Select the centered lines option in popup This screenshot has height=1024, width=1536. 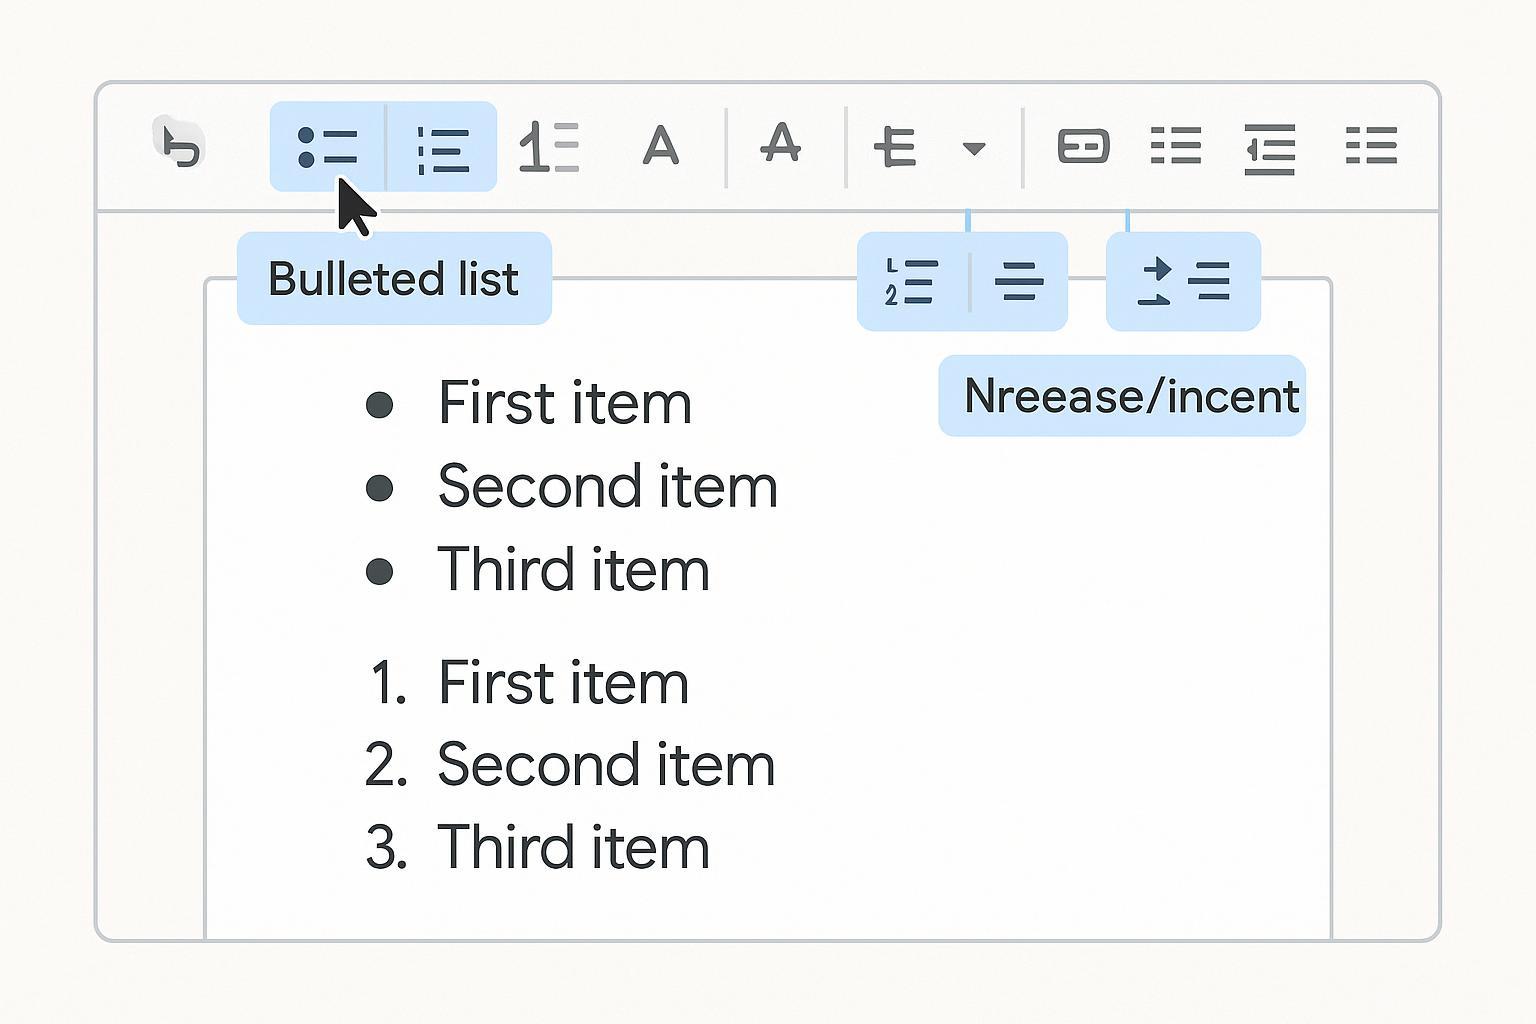[1019, 282]
